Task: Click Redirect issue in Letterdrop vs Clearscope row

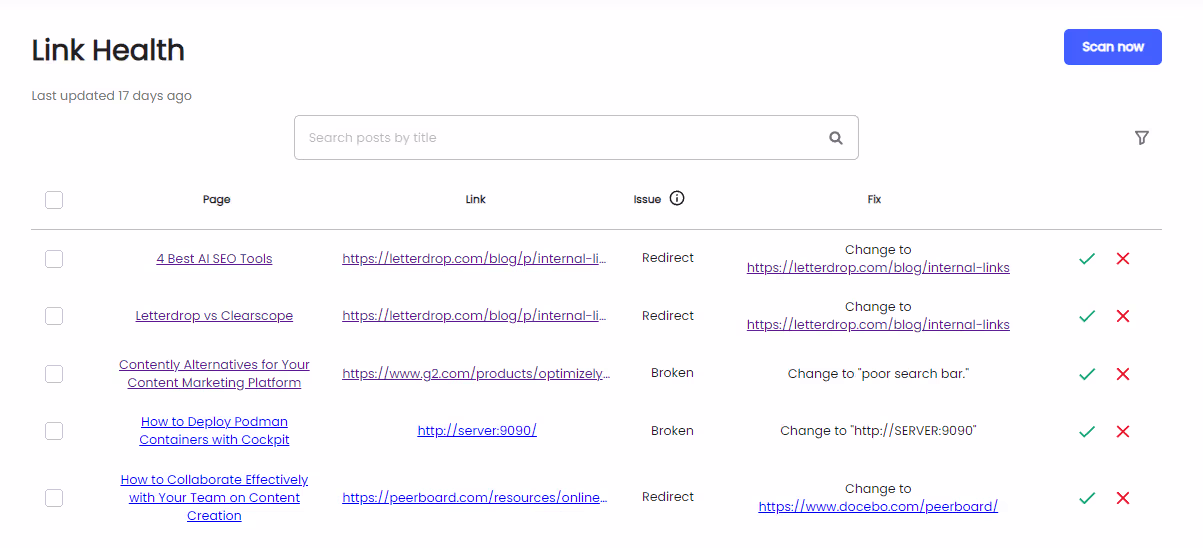Action: click(x=668, y=316)
